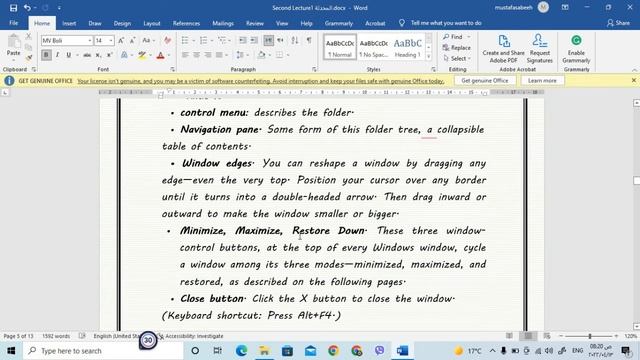Click Type here to search box

tap(103, 351)
